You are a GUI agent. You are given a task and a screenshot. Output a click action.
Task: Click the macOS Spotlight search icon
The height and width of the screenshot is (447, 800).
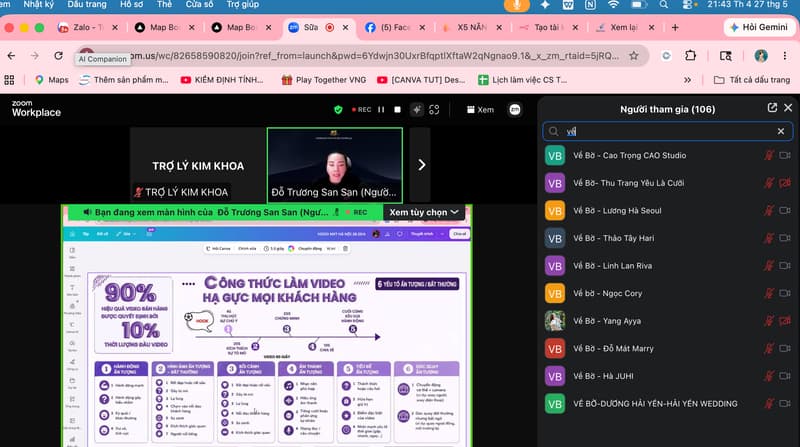click(663, 5)
